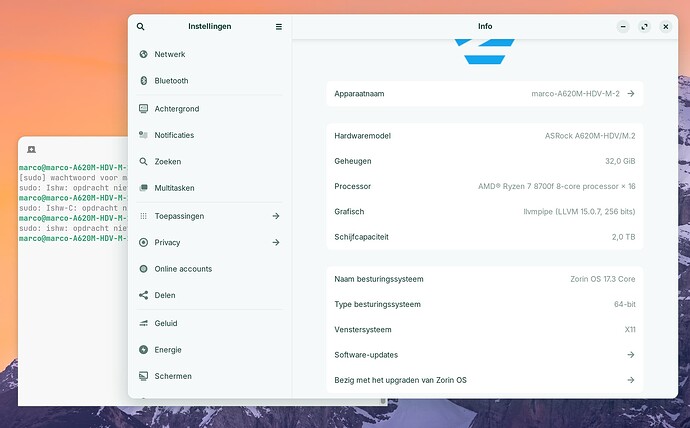The image size is (690, 428).
Task: Click 'Naam besturingssysteem' label
Action: (379, 279)
